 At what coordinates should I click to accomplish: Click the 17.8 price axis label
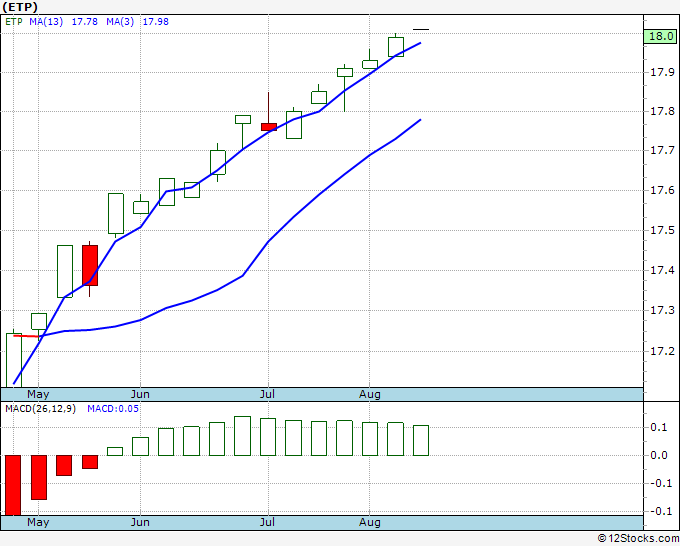pos(662,111)
